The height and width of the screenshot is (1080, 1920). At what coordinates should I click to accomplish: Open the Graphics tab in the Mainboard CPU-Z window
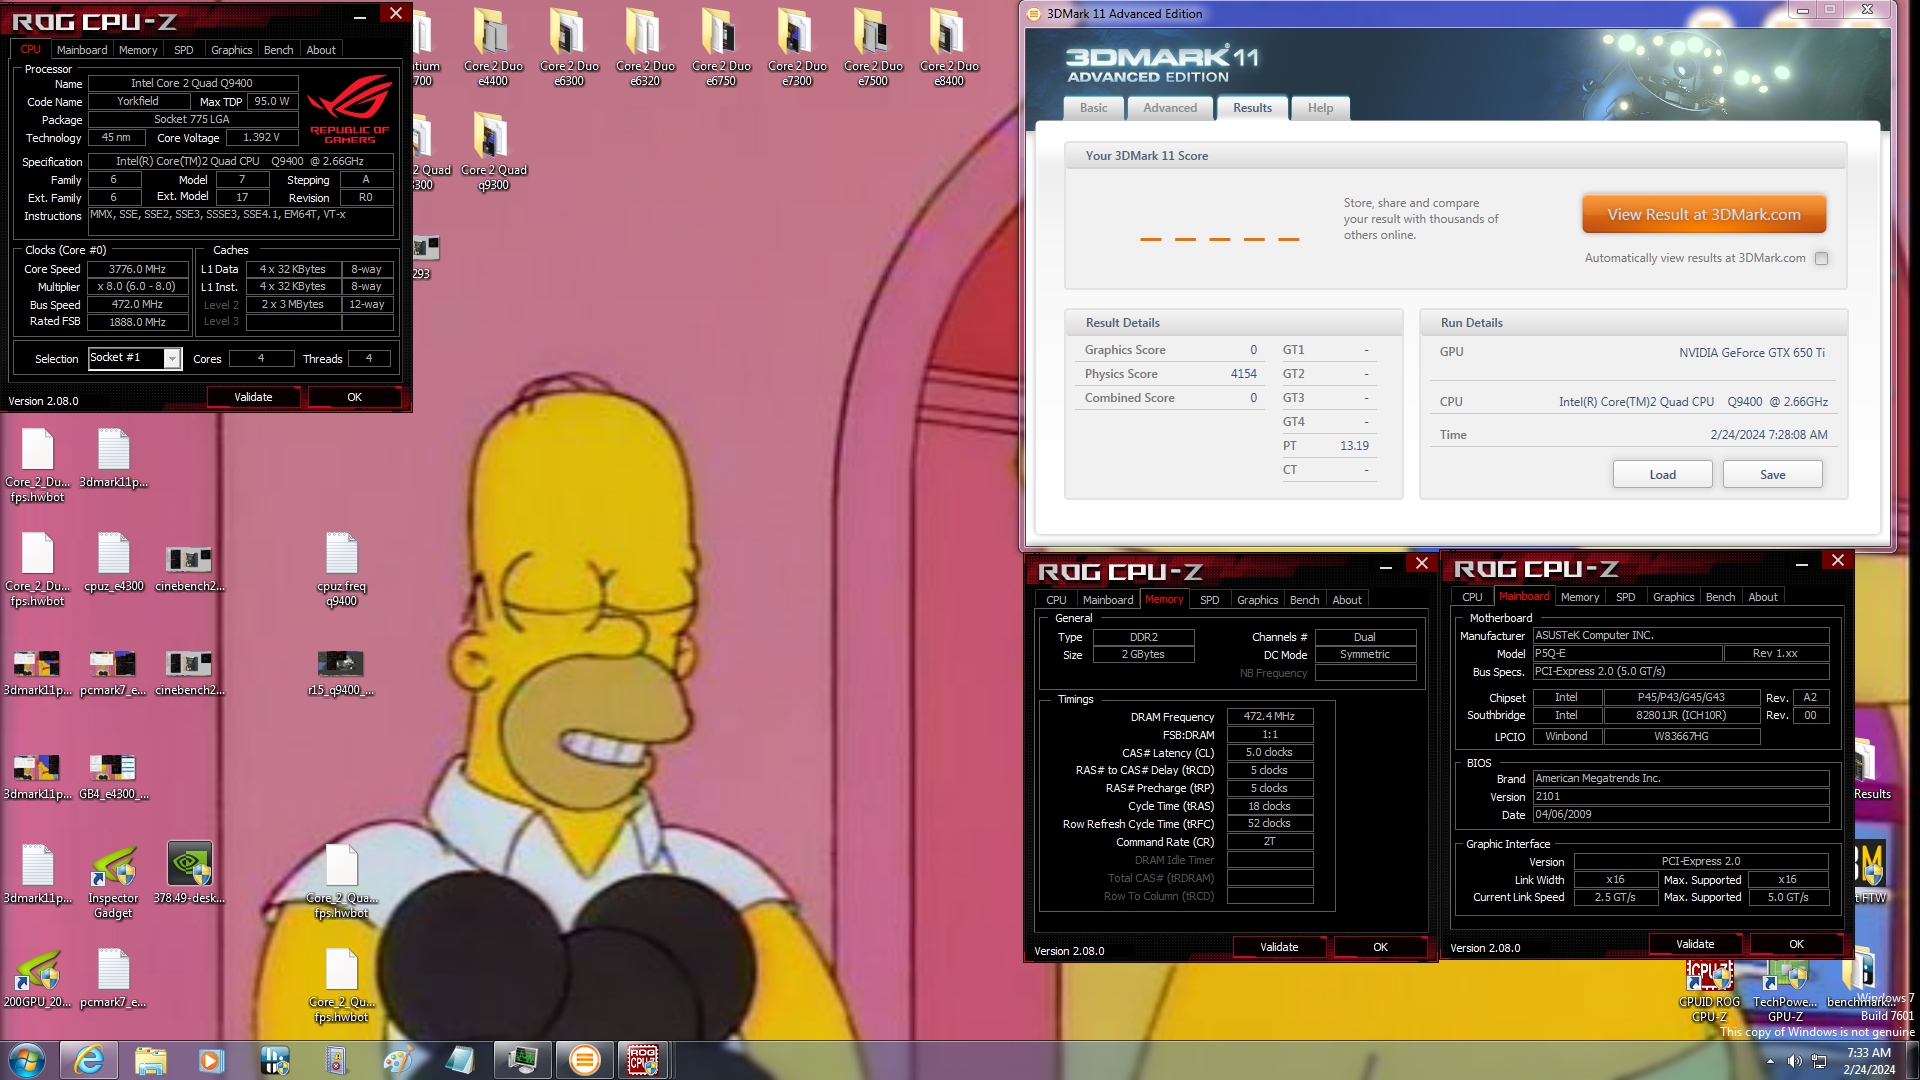[x=1673, y=597]
